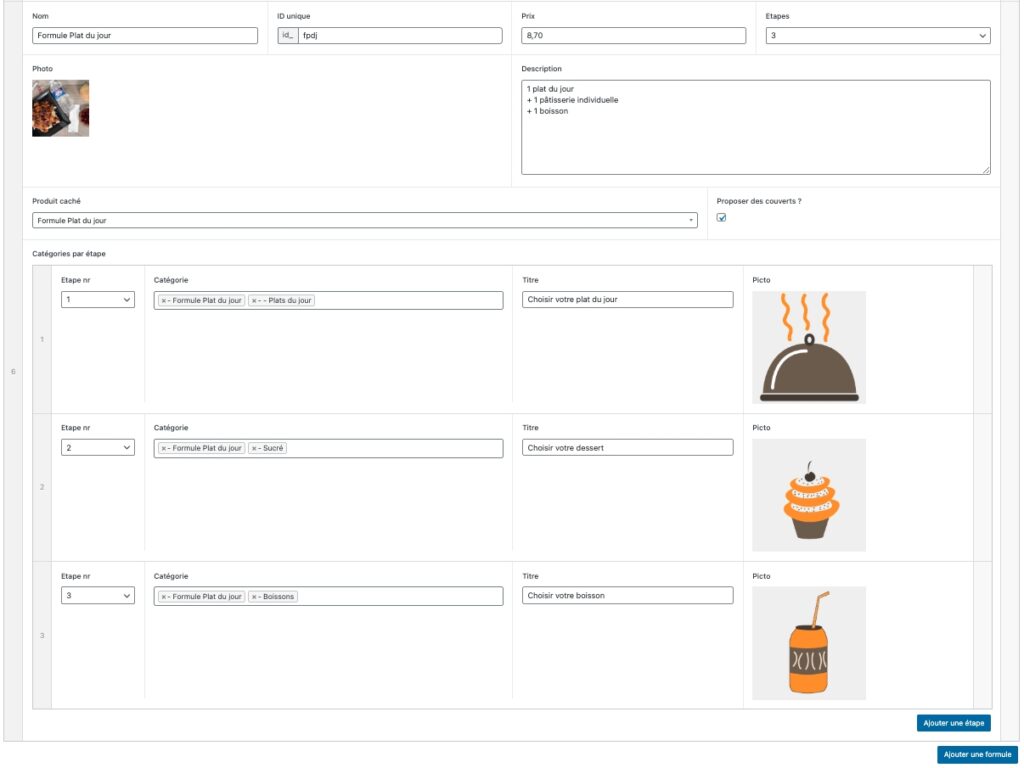
Task: Toggle the Proposer des couverts checkbox
Action: [721, 218]
